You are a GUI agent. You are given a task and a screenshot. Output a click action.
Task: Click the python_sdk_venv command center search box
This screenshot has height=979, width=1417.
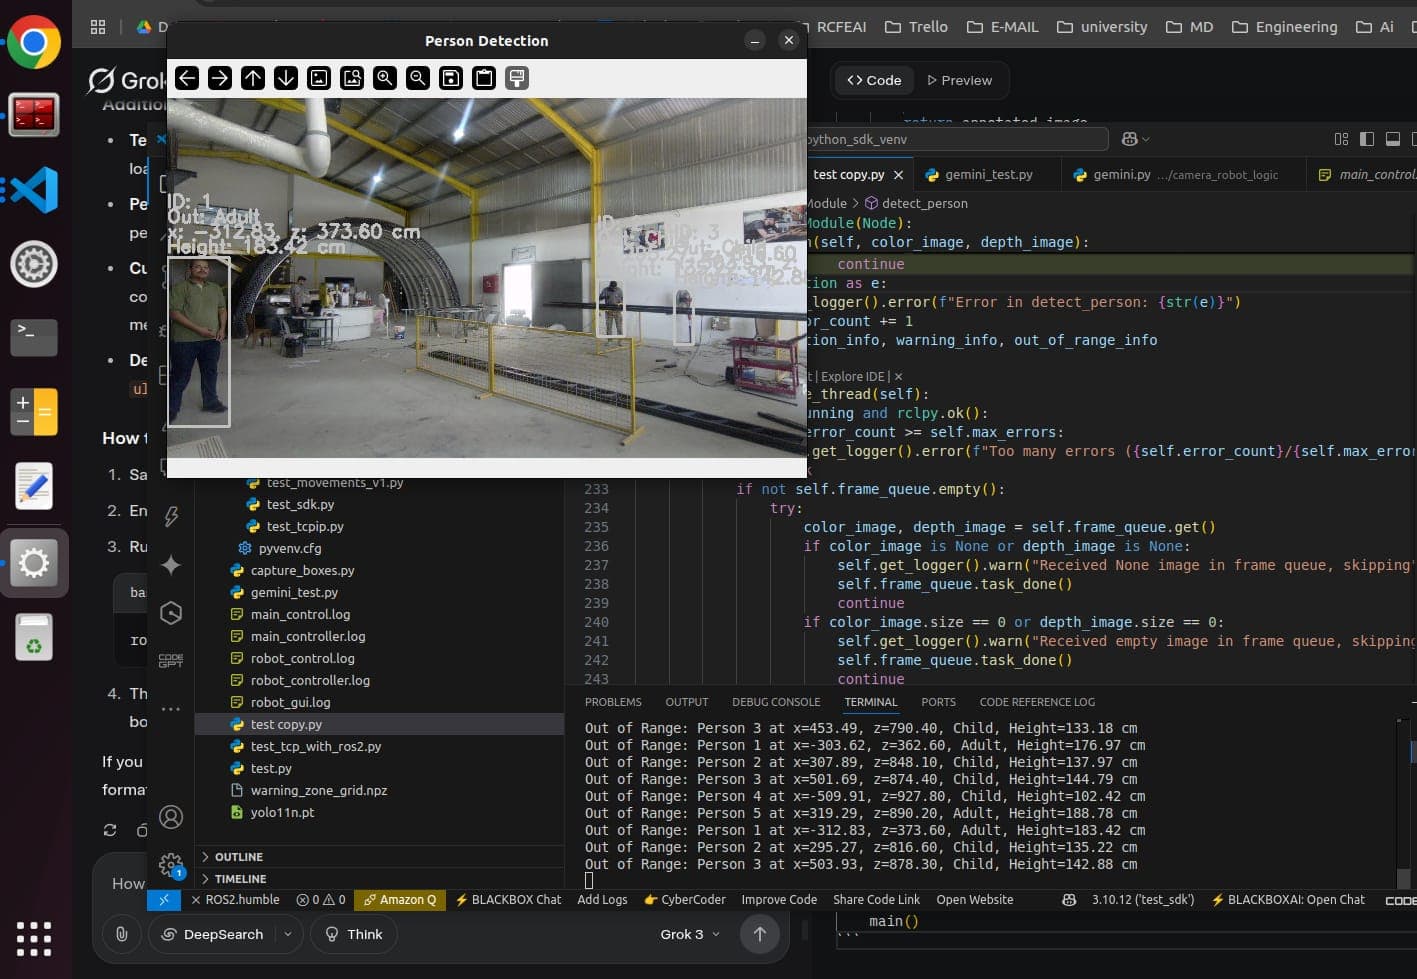(957, 139)
